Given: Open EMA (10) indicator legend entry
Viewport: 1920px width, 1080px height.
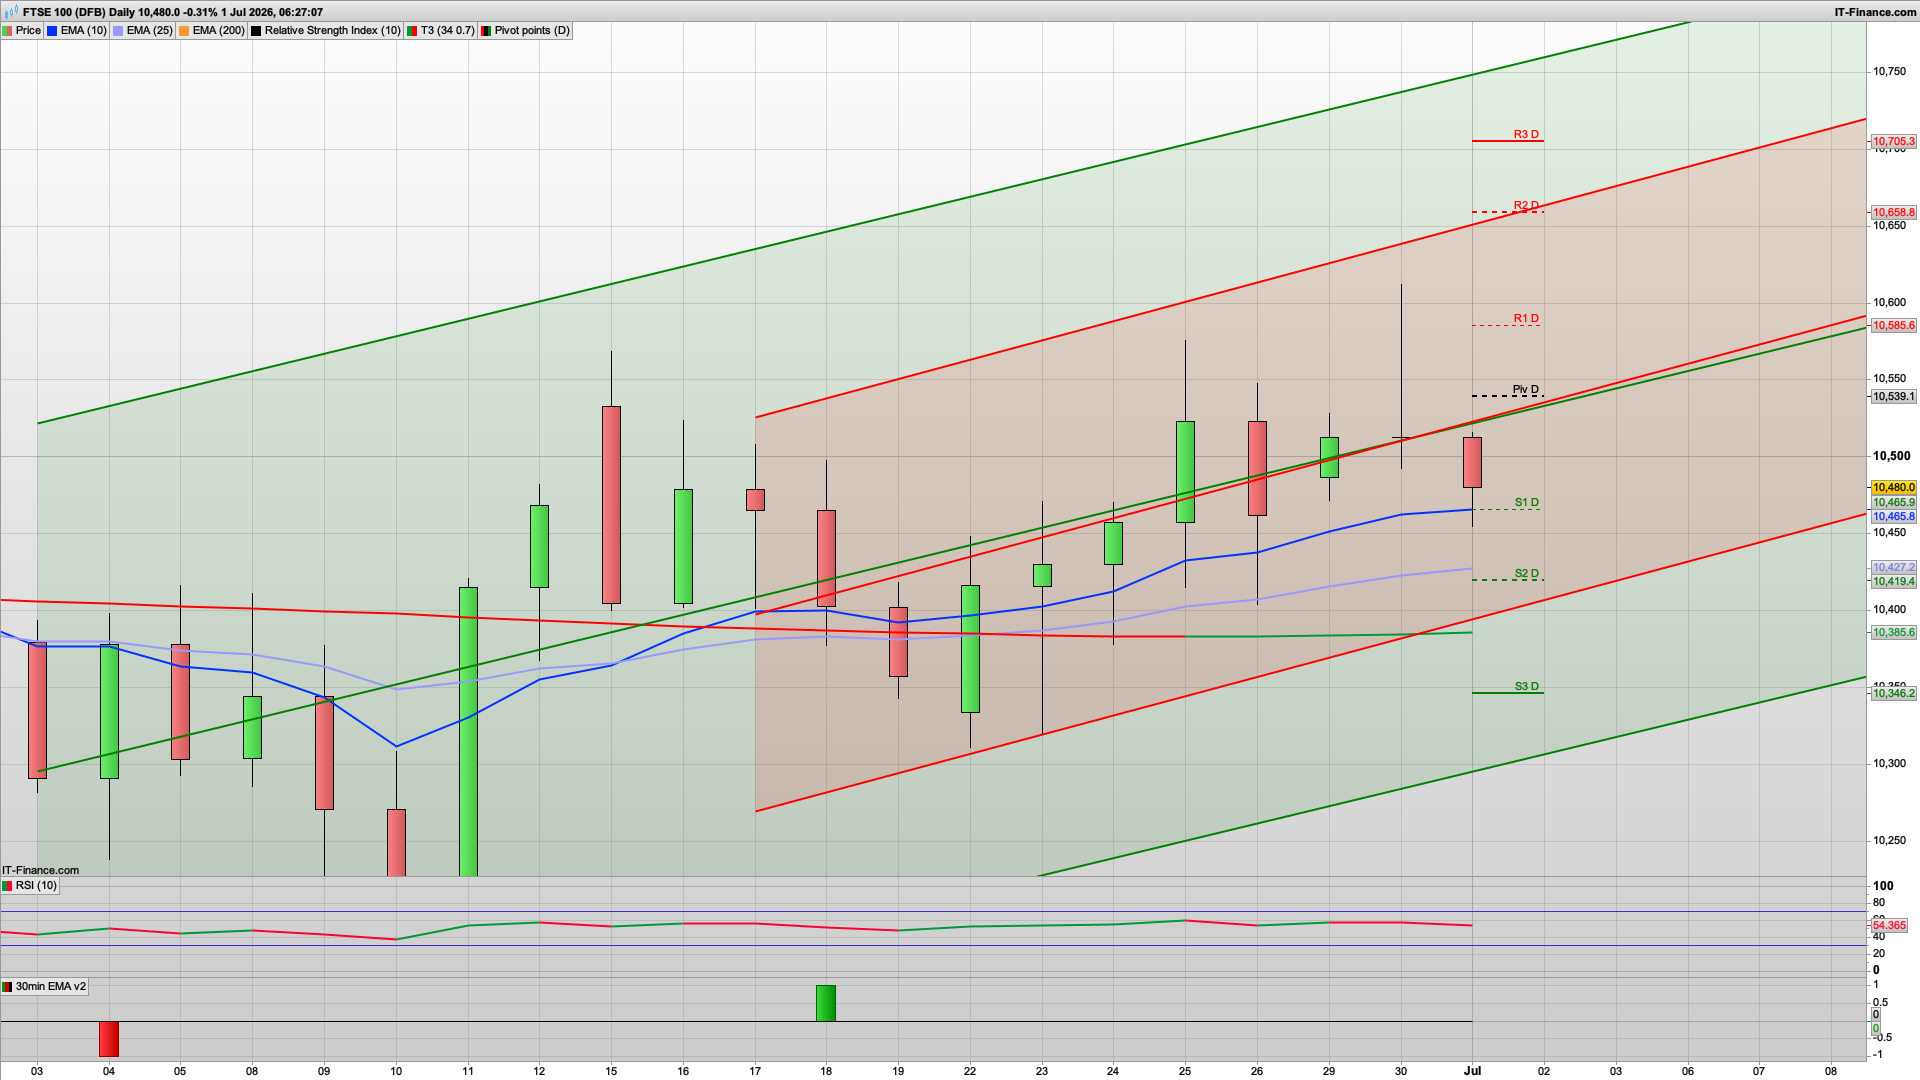Looking at the screenshot, I should pyautogui.click(x=77, y=30).
